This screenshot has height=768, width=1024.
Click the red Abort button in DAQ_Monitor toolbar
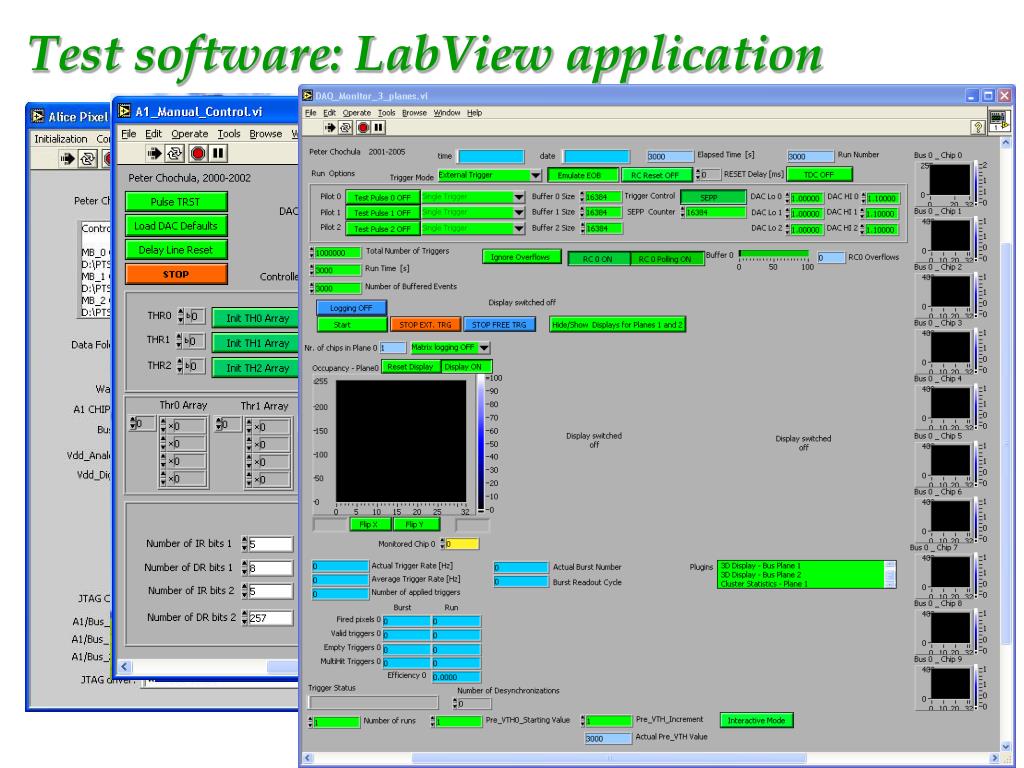pos(363,127)
